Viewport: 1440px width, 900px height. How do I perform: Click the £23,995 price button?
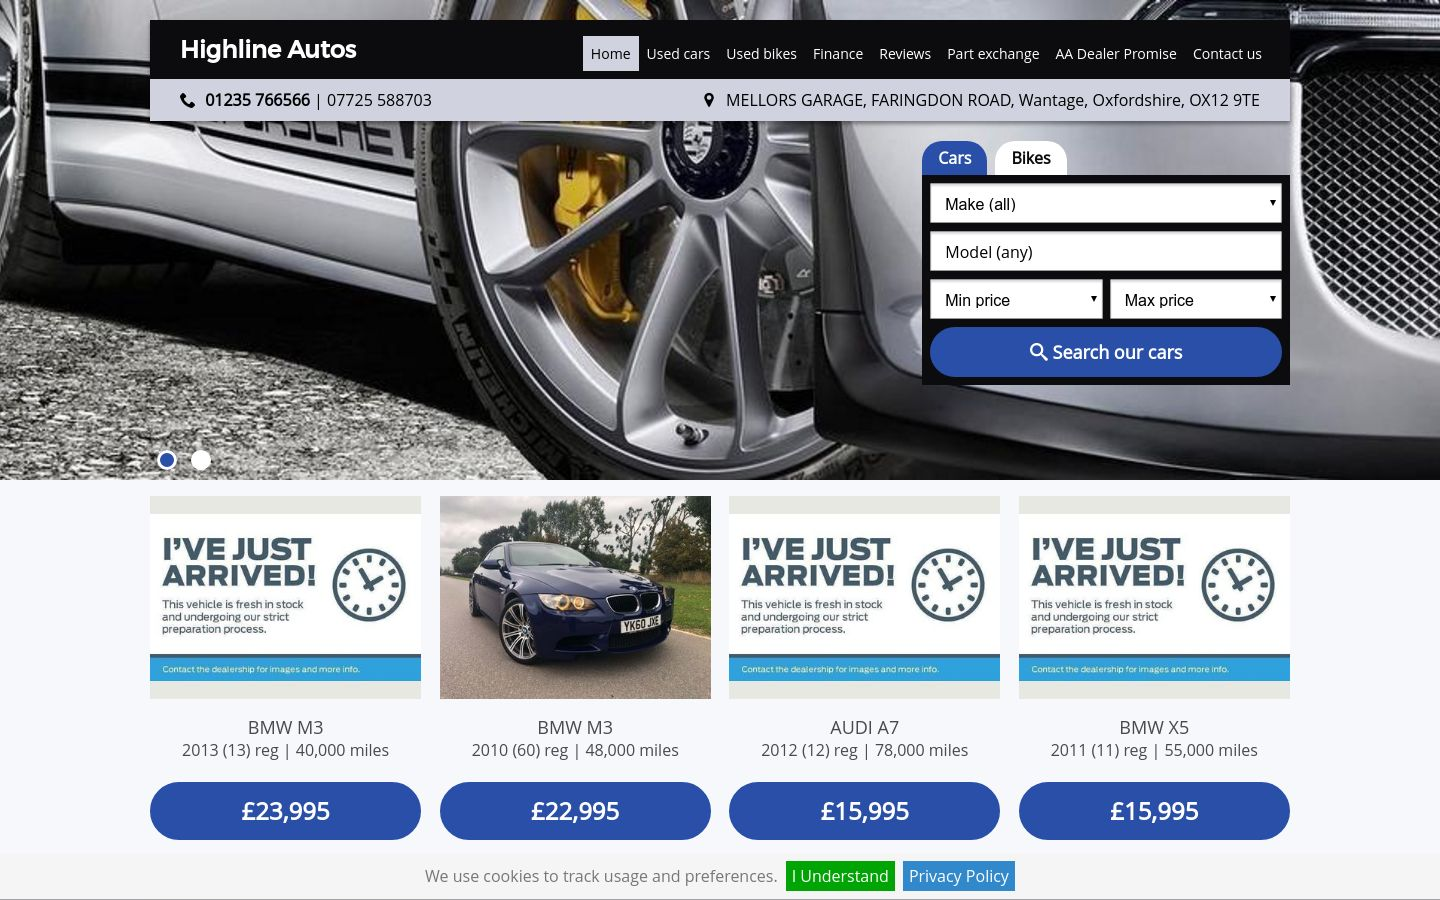pos(285,811)
